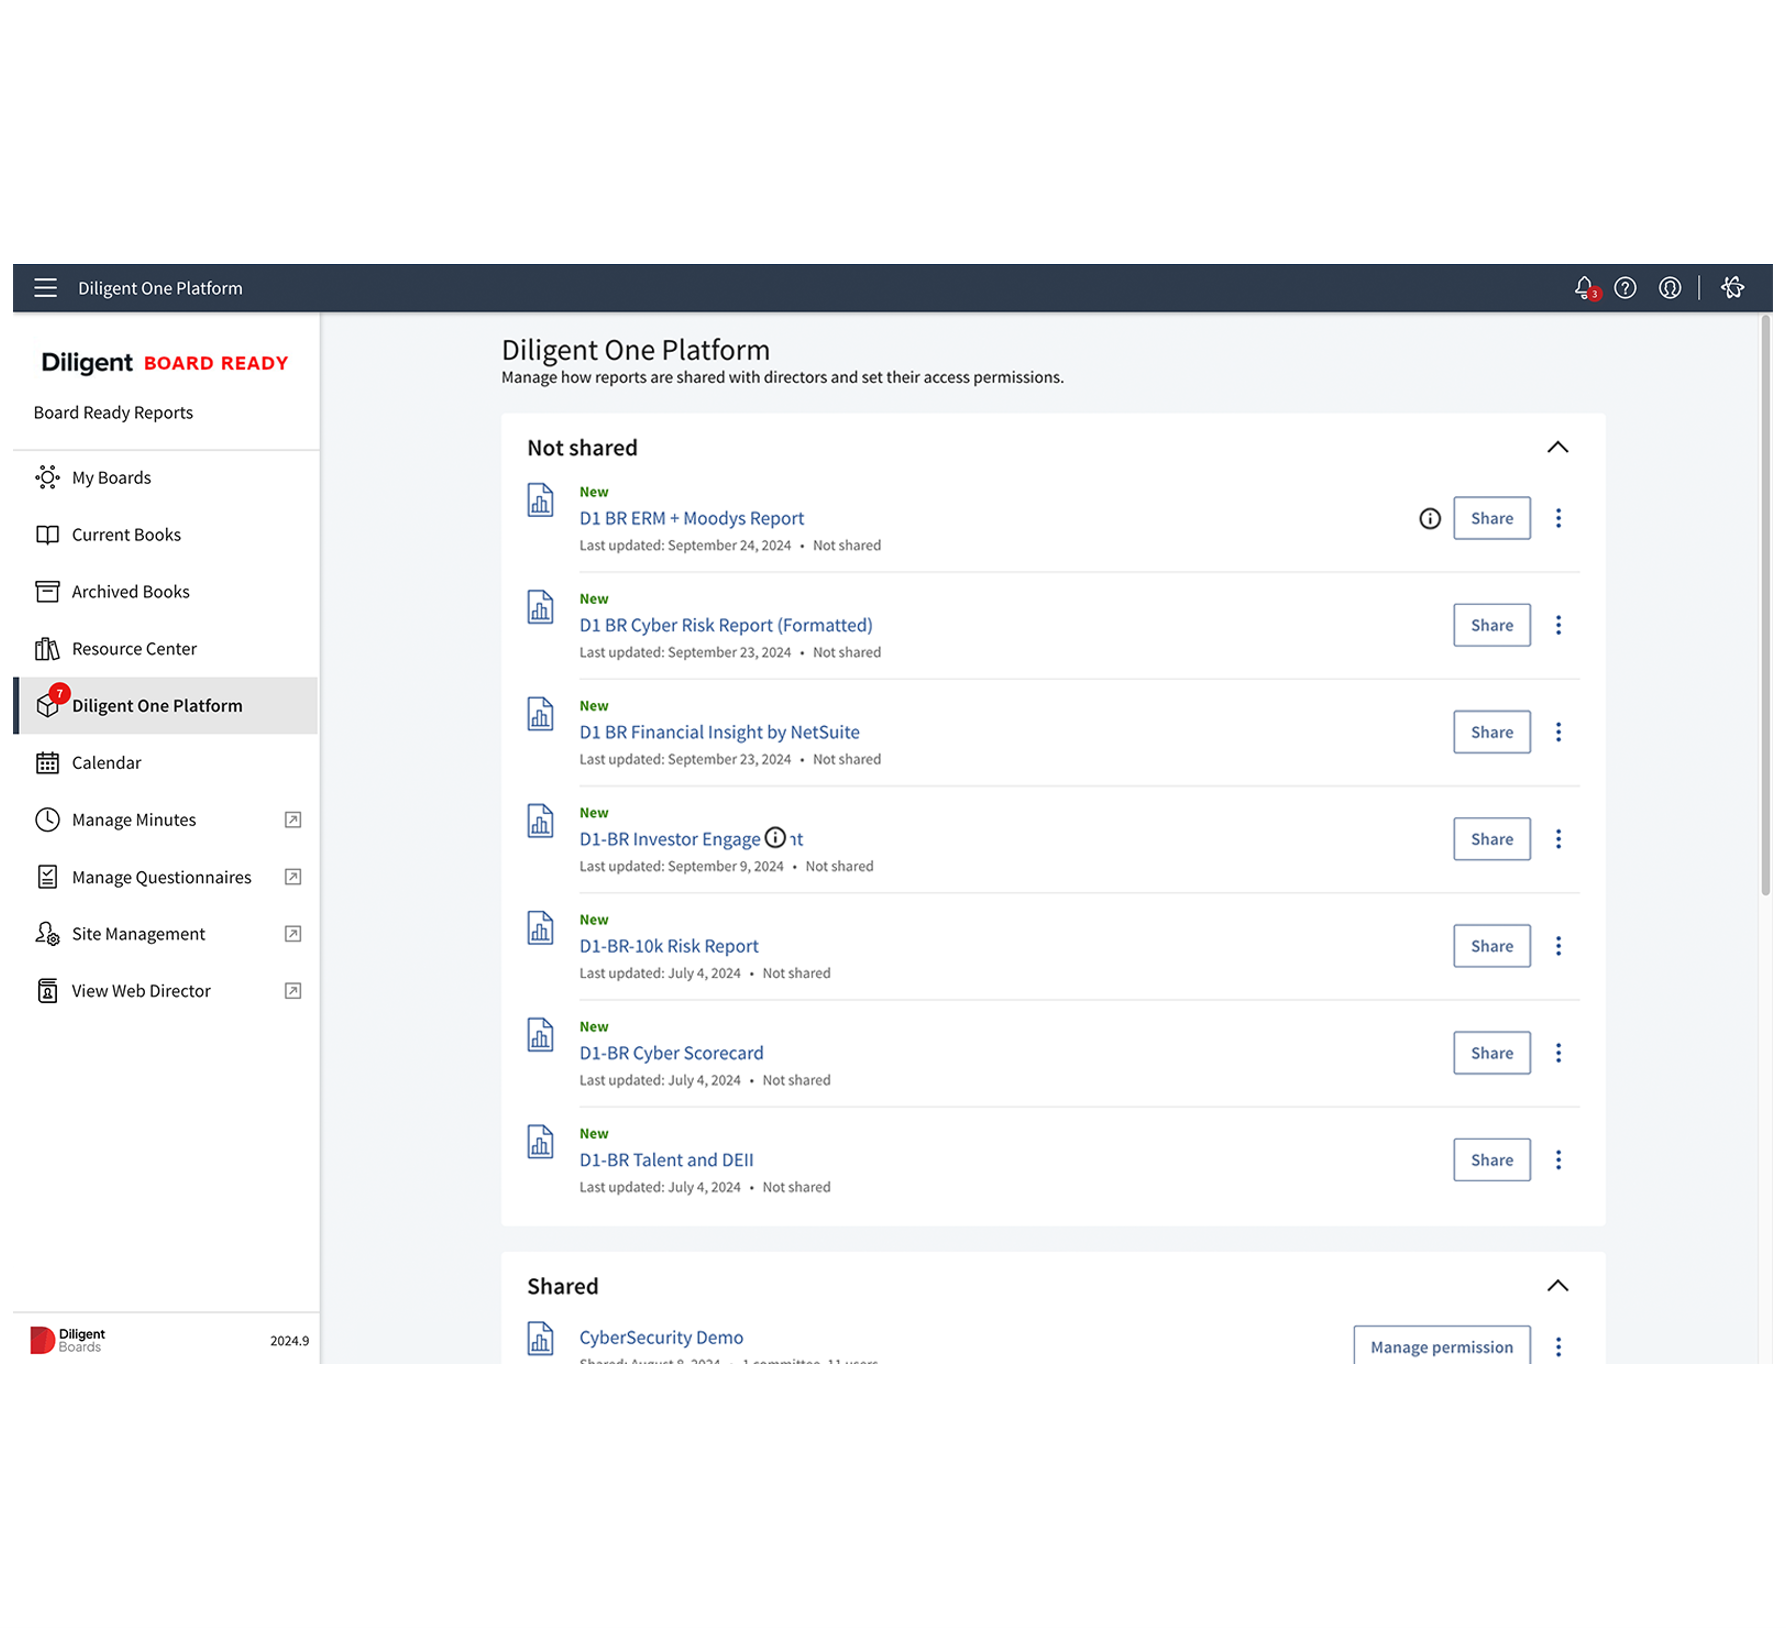
Task: Click the help question mark icon
Action: [x=1626, y=288]
